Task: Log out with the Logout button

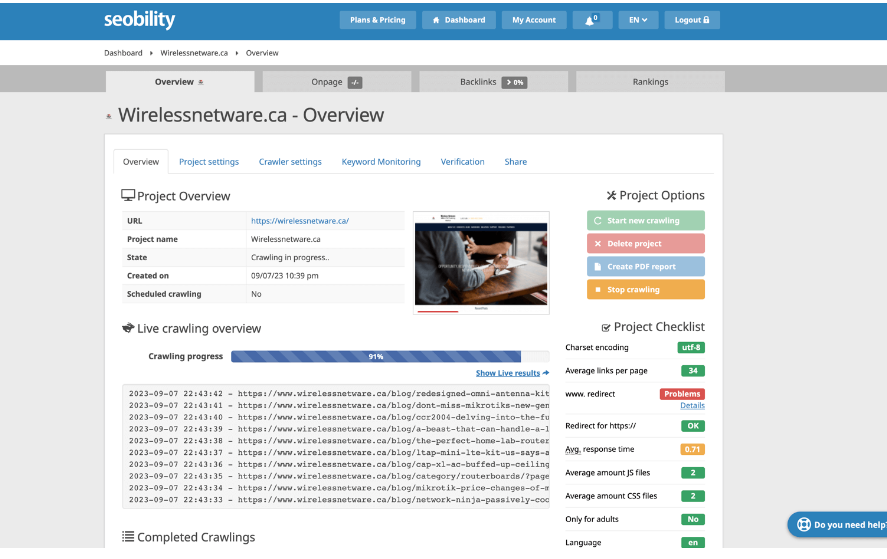Action: coord(692,20)
